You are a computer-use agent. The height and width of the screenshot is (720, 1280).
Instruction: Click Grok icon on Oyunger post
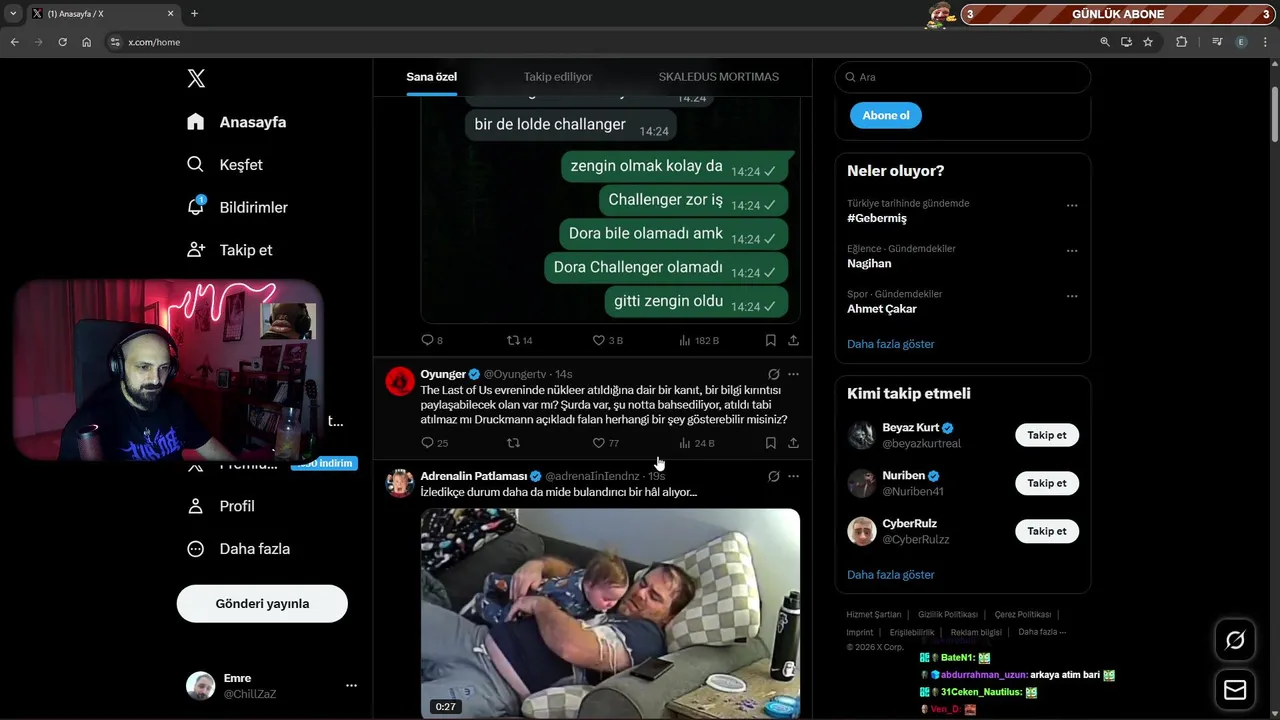(773, 374)
